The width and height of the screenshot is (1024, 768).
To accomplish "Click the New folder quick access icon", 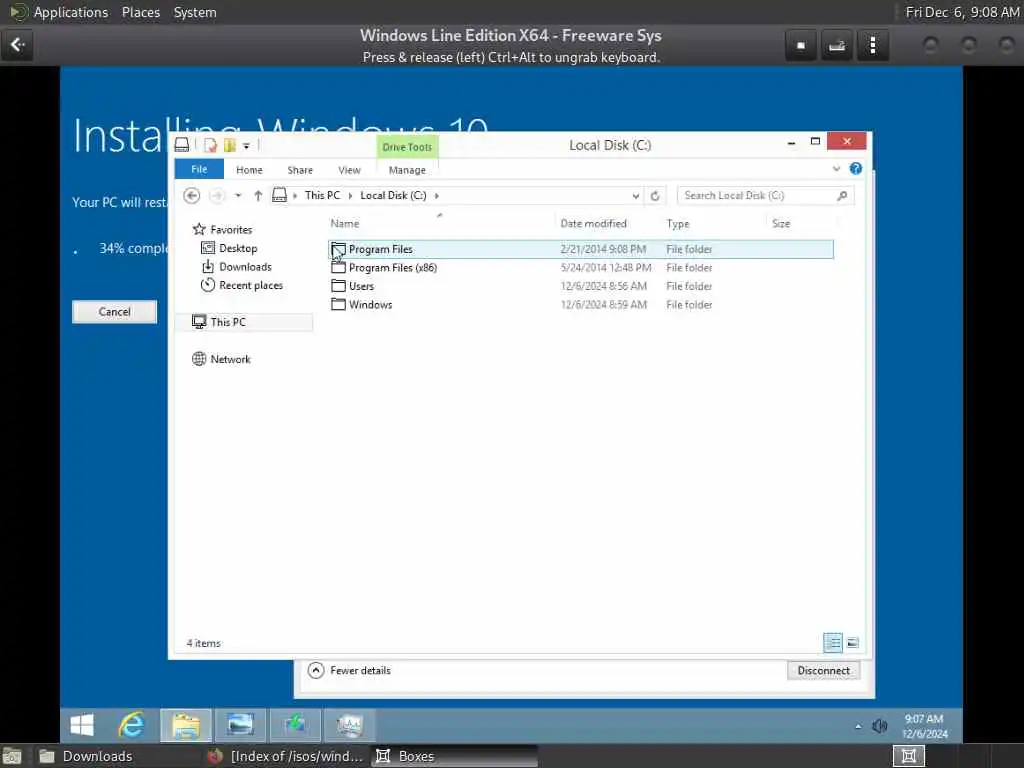I will pyautogui.click(x=229, y=145).
